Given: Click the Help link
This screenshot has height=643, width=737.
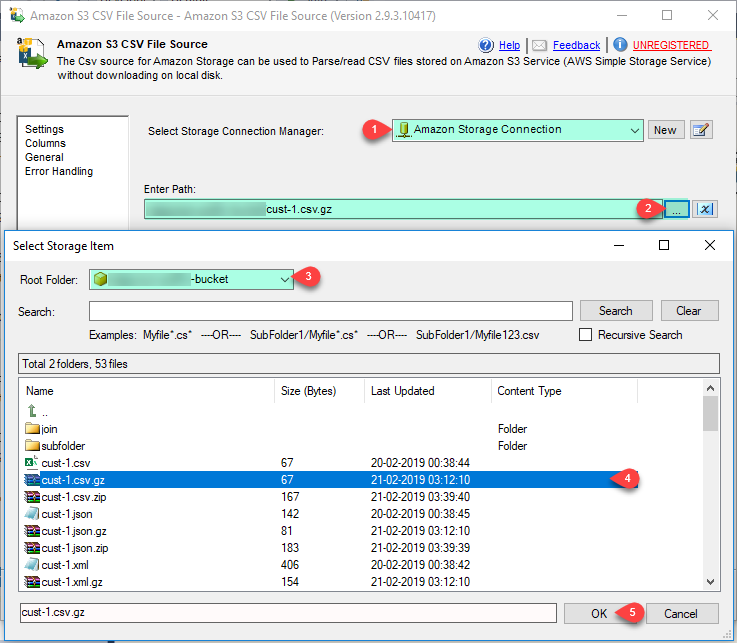Looking at the screenshot, I should pos(509,45).
